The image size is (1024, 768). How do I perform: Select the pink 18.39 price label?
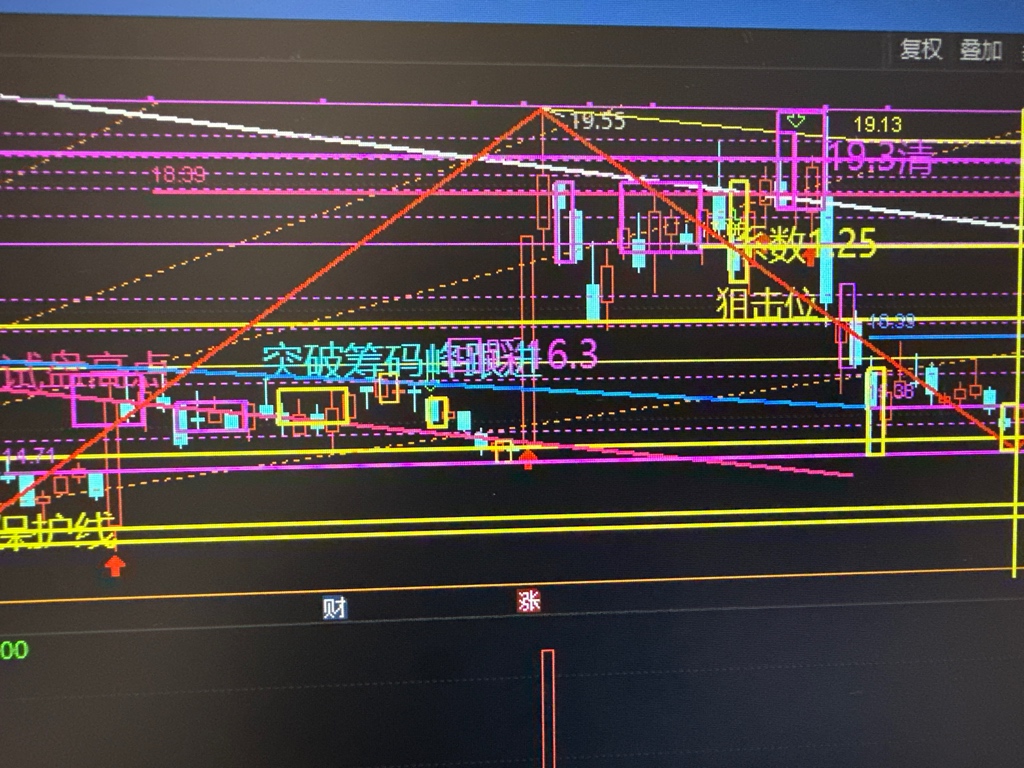178,174
